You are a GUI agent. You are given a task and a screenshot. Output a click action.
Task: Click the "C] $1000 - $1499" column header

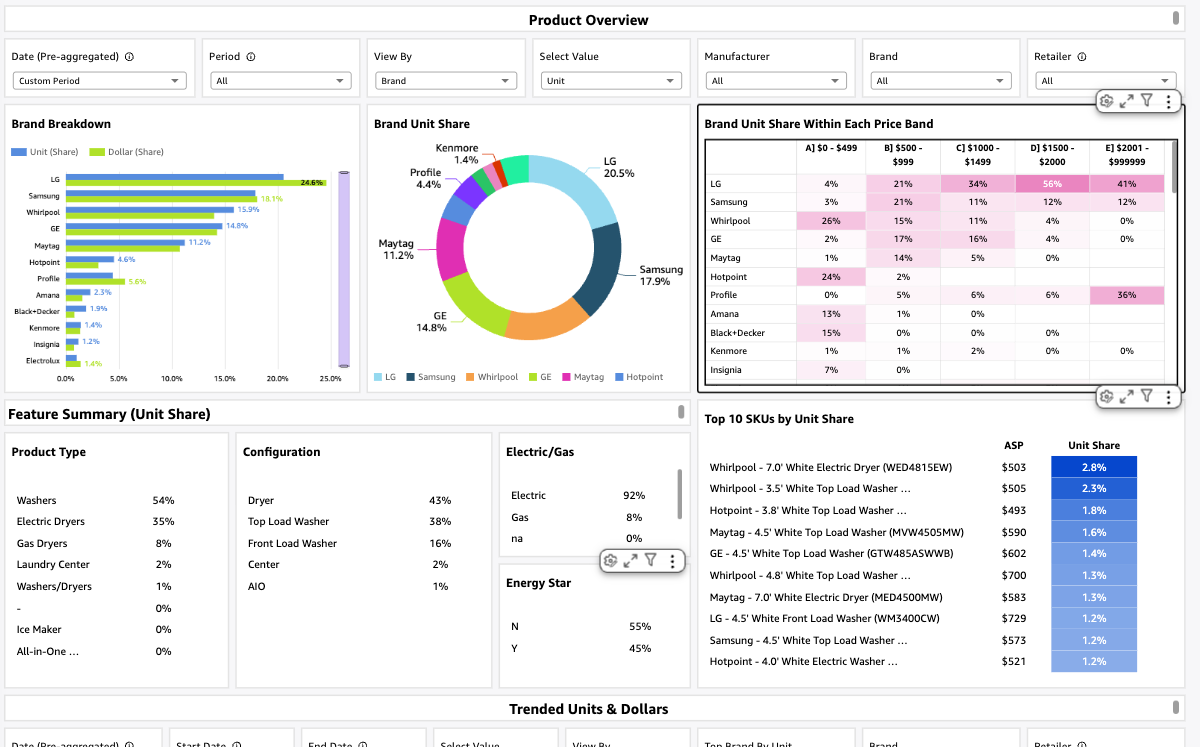[977, 155]
